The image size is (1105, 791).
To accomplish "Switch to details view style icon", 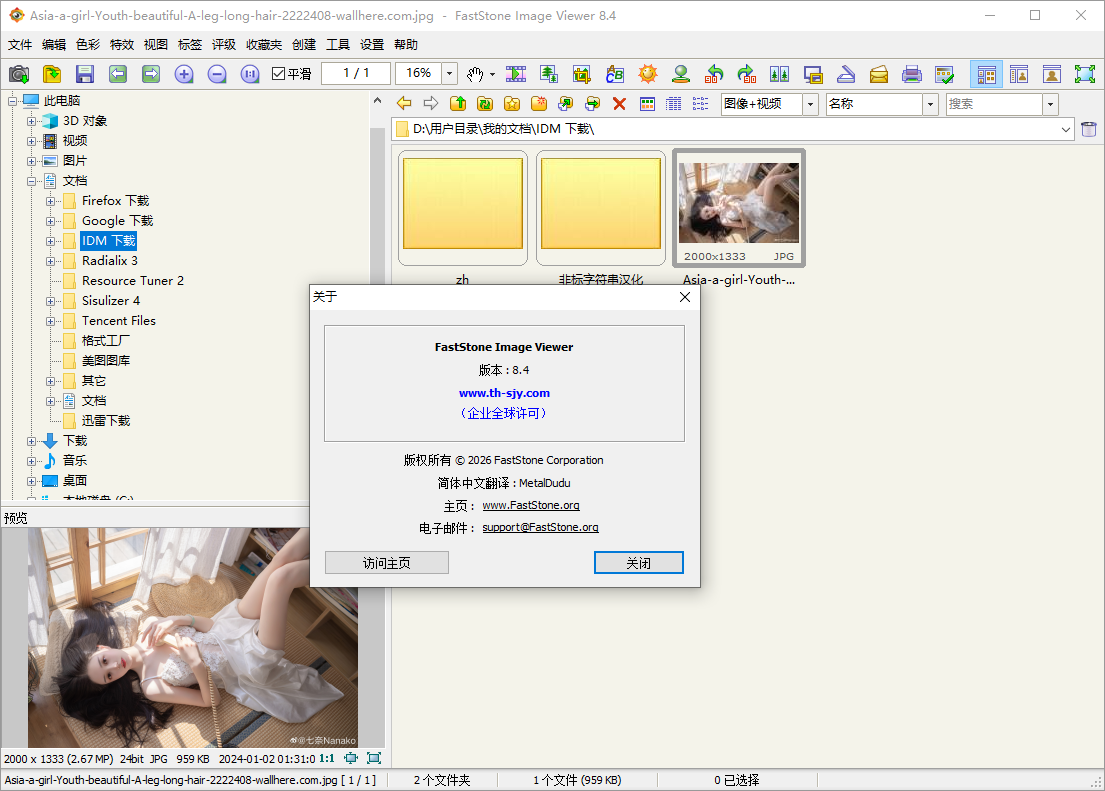I will (674, 104).
